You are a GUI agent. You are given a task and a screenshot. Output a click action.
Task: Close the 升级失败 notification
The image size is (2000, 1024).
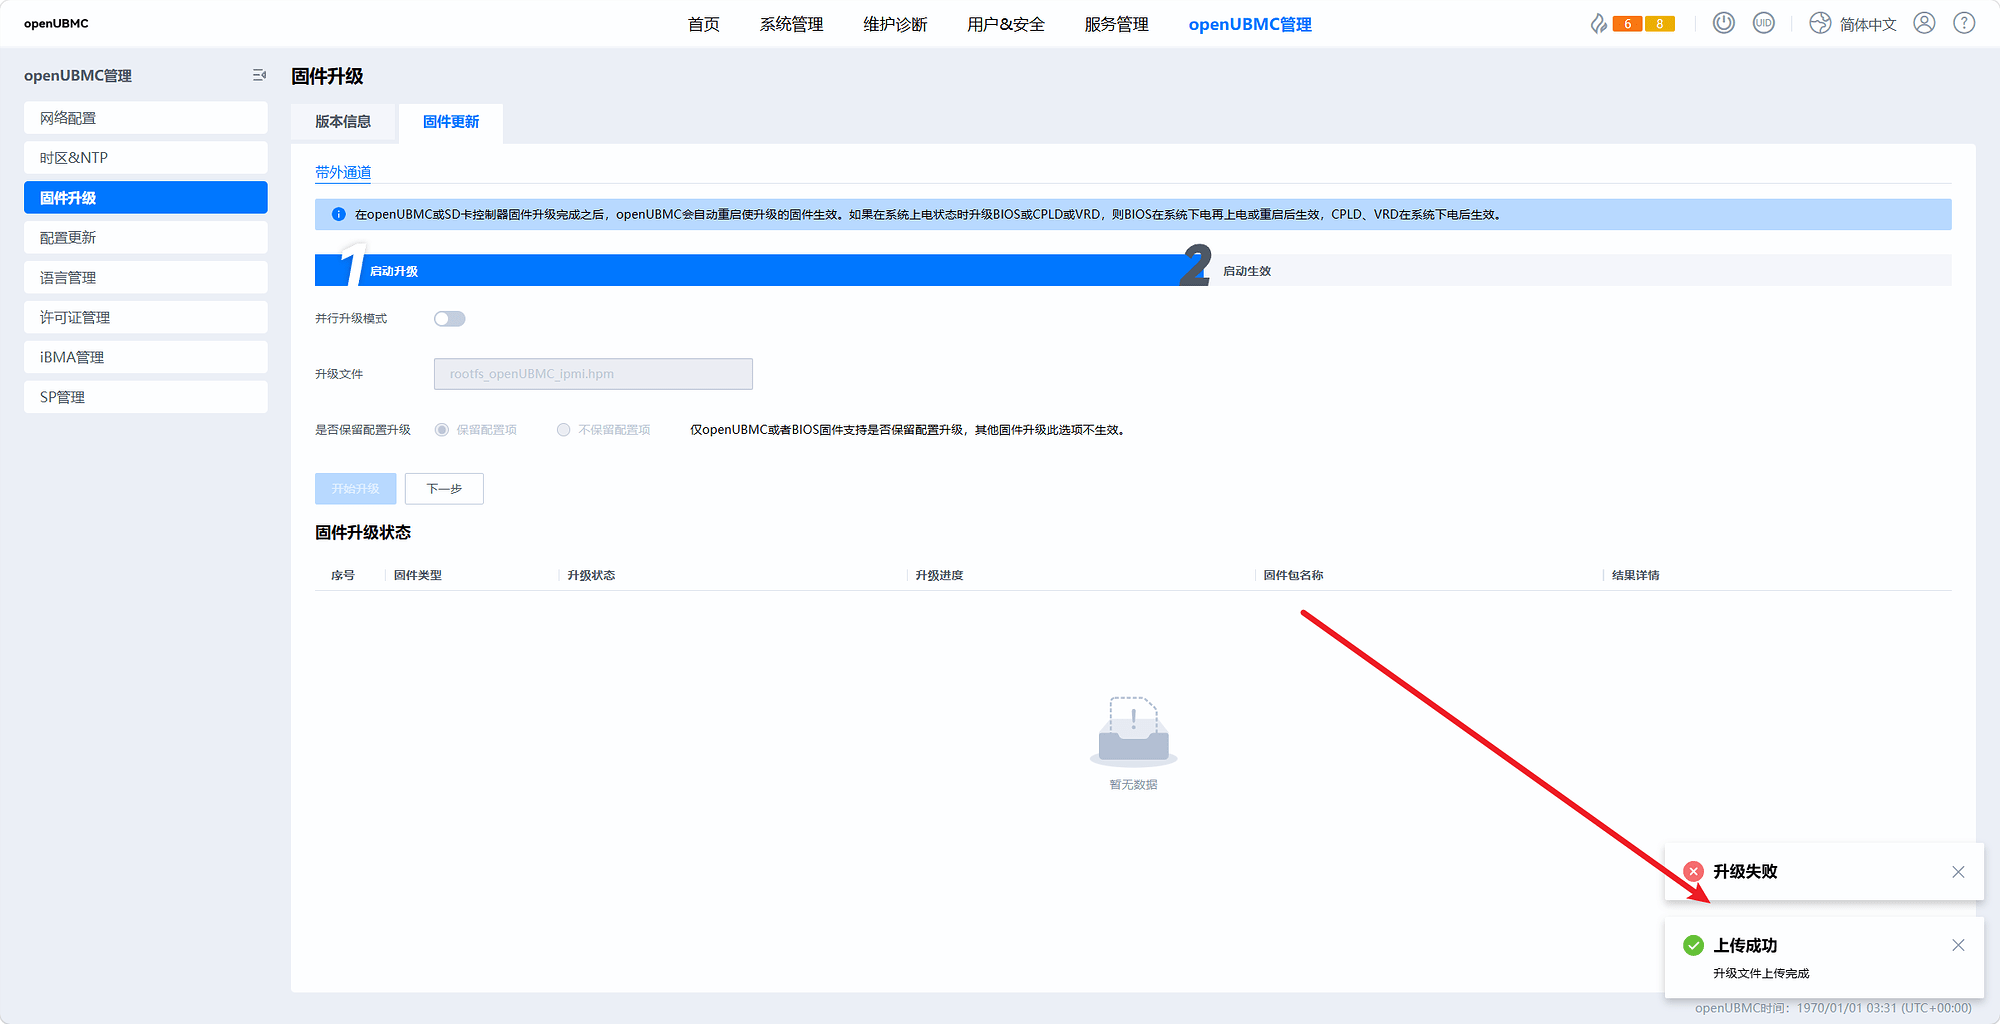[1958, 872]
